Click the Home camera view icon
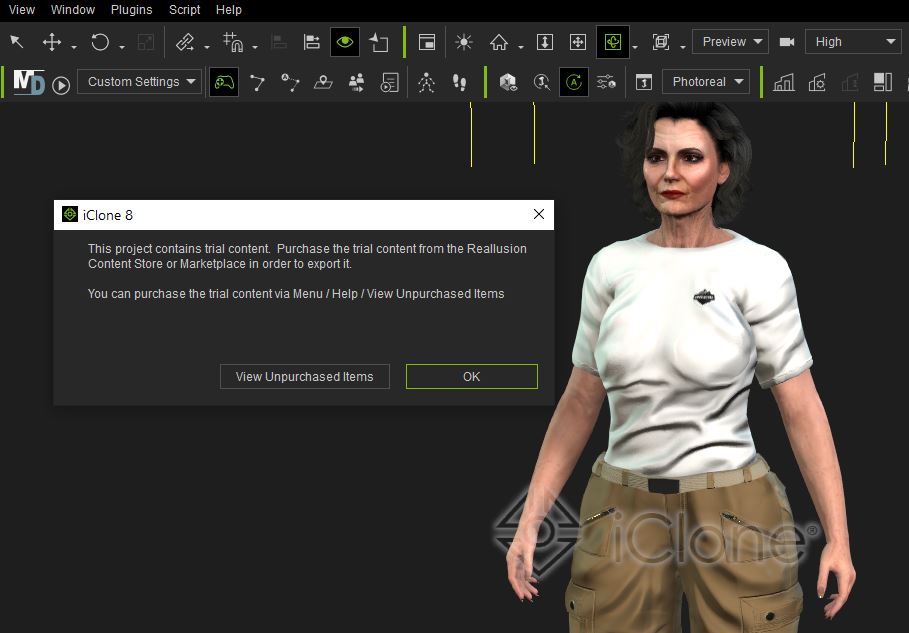909x633 pixels. (499, 42)
